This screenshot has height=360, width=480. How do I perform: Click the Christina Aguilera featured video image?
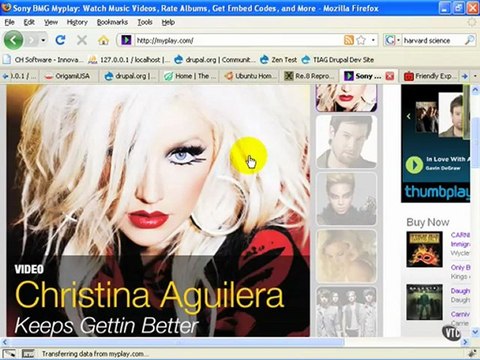(x=158, y=210)
